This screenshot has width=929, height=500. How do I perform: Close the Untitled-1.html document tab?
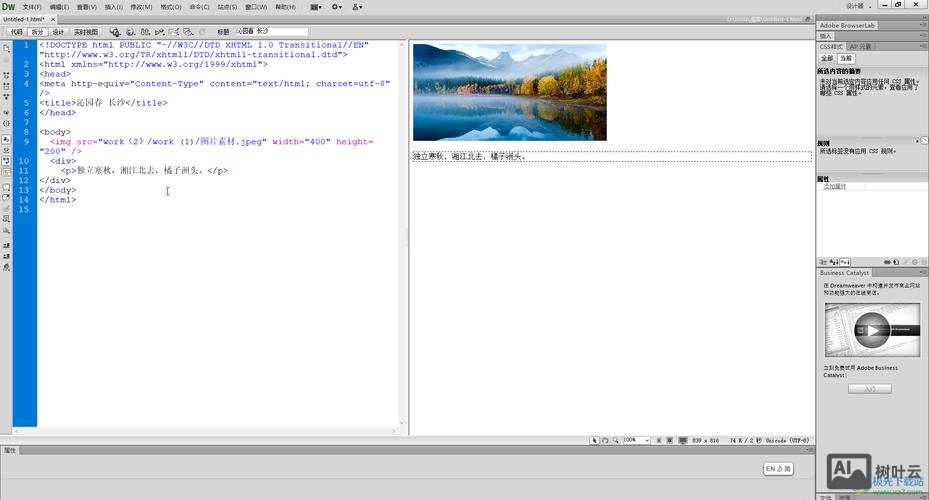coord(53,19)
